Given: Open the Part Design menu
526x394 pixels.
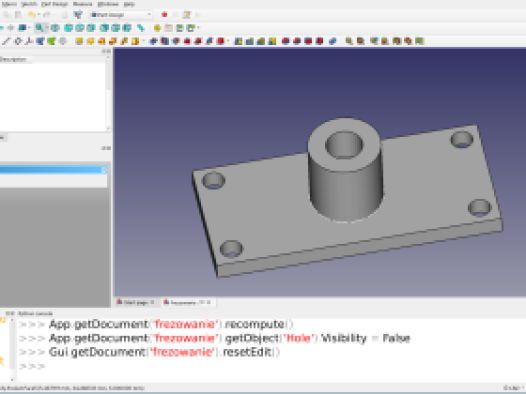Looking at the screenshot, I should [x=55, y=4].
